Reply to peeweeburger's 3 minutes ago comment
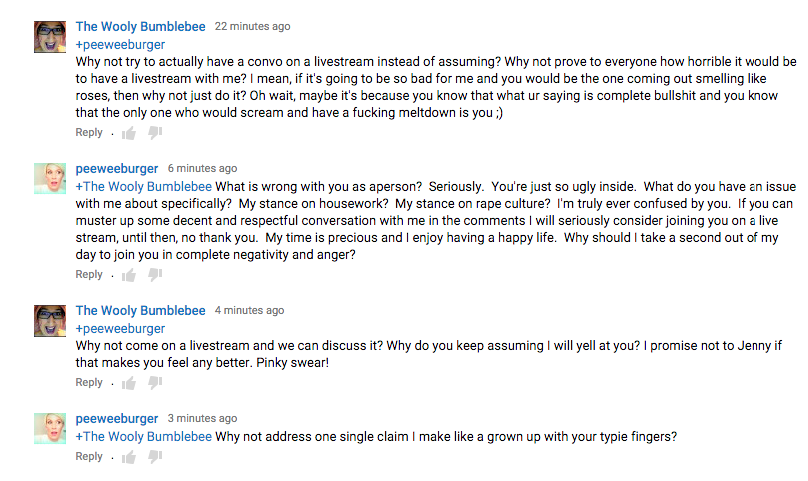 pyautogui.click(x=89, y=457)
